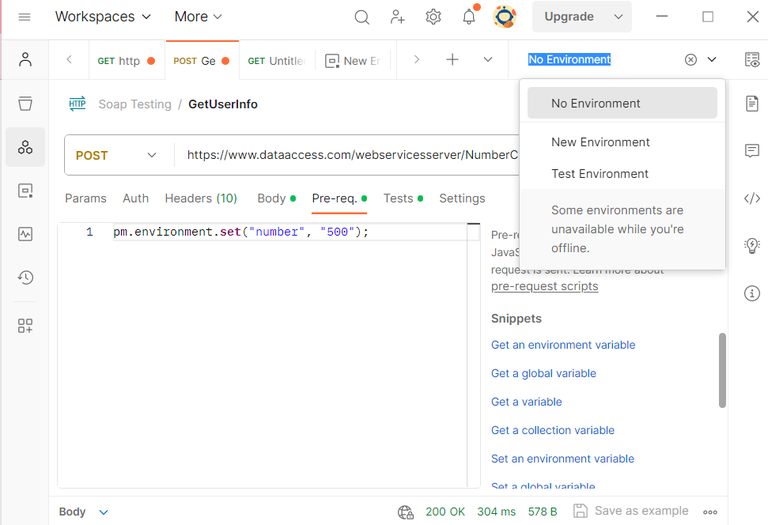Image resolution: width=768 pixels, height=525 pixels.
Task: Open the Collections sidebar icon
Action: (25, 103)
